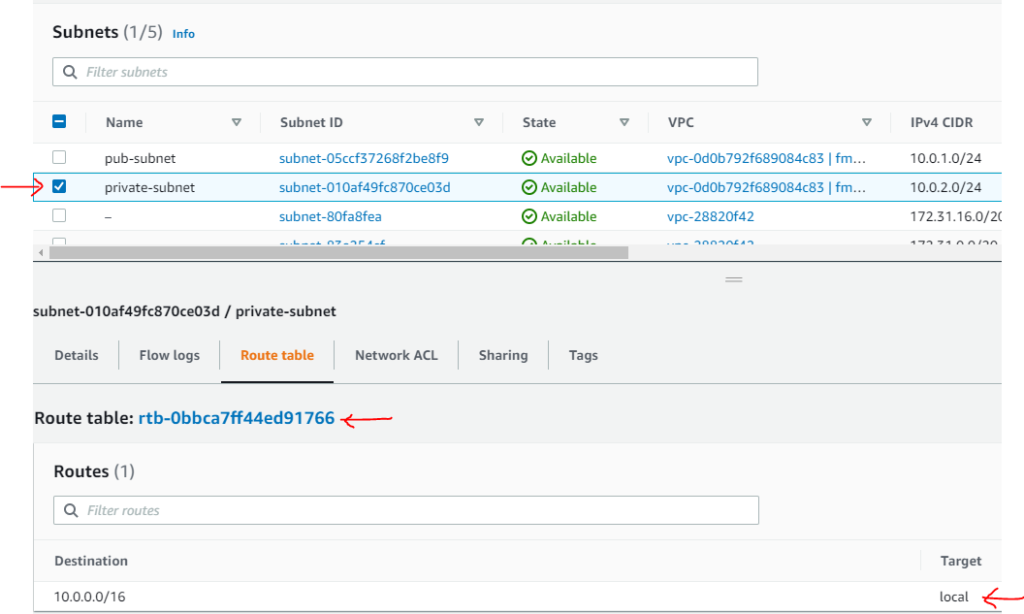Click the search icon in Filter routes

pos(70,510)
